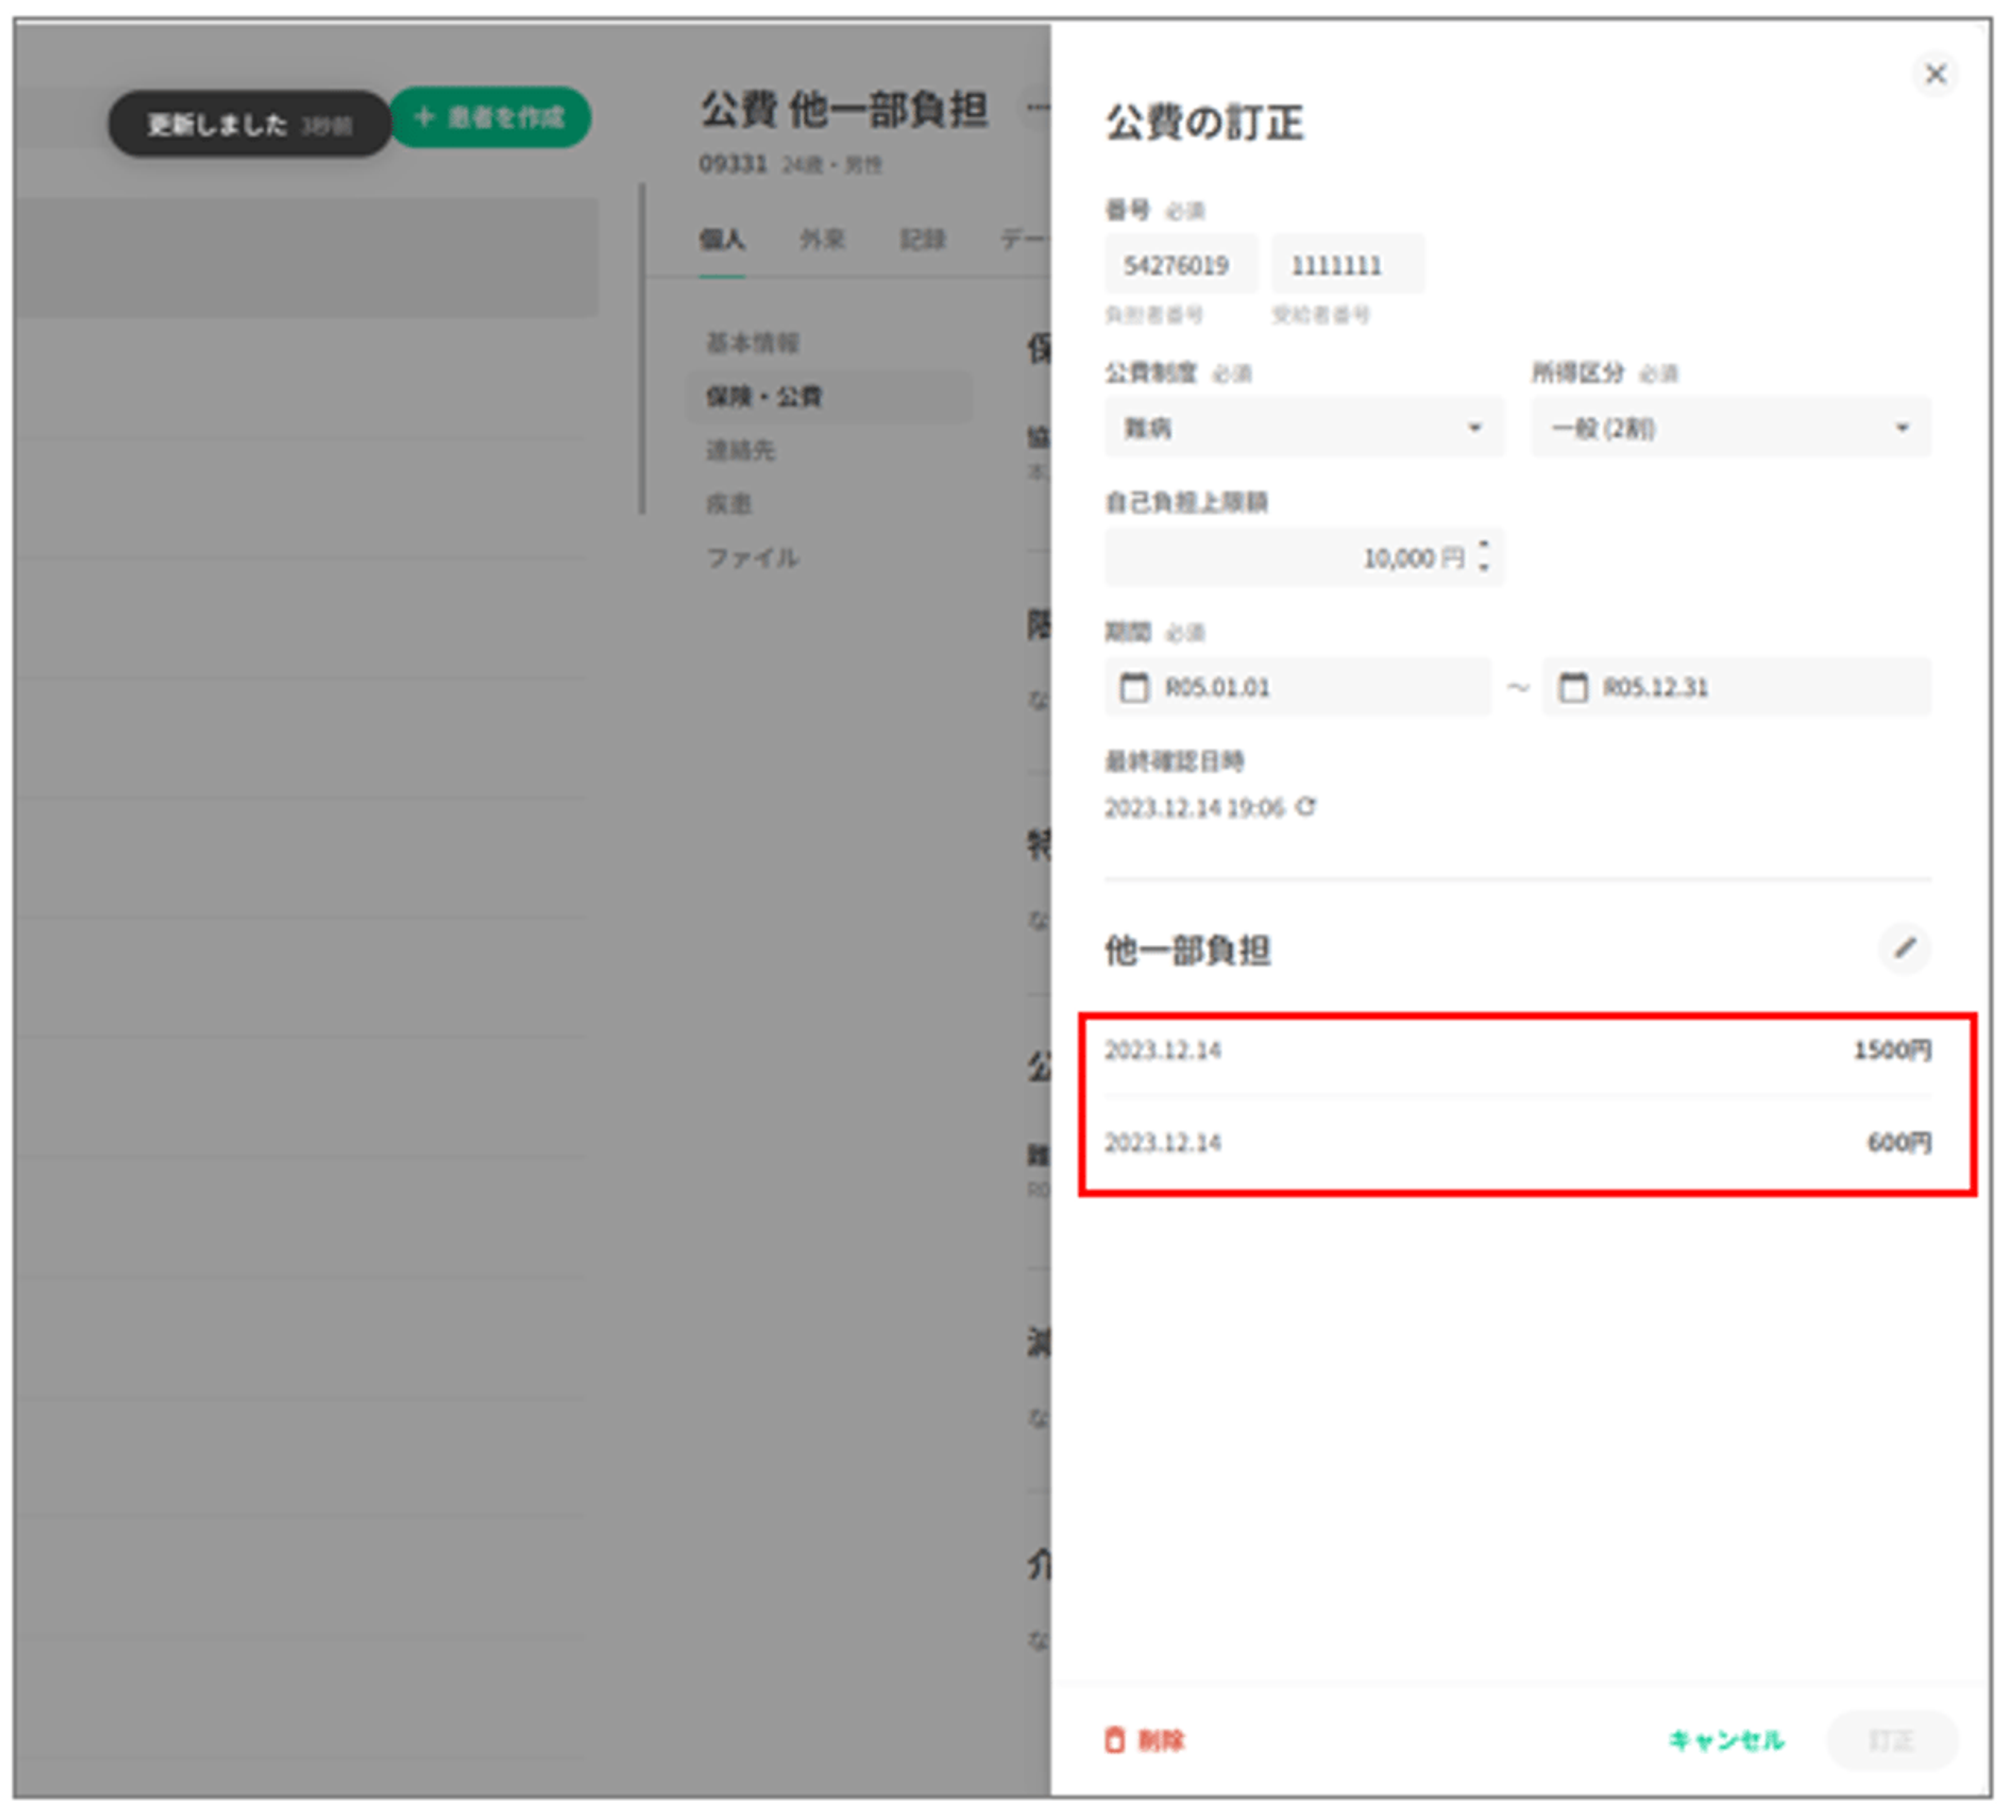Open 連絡先 in the side menu

pyautogui.click(x=740, y=450)
